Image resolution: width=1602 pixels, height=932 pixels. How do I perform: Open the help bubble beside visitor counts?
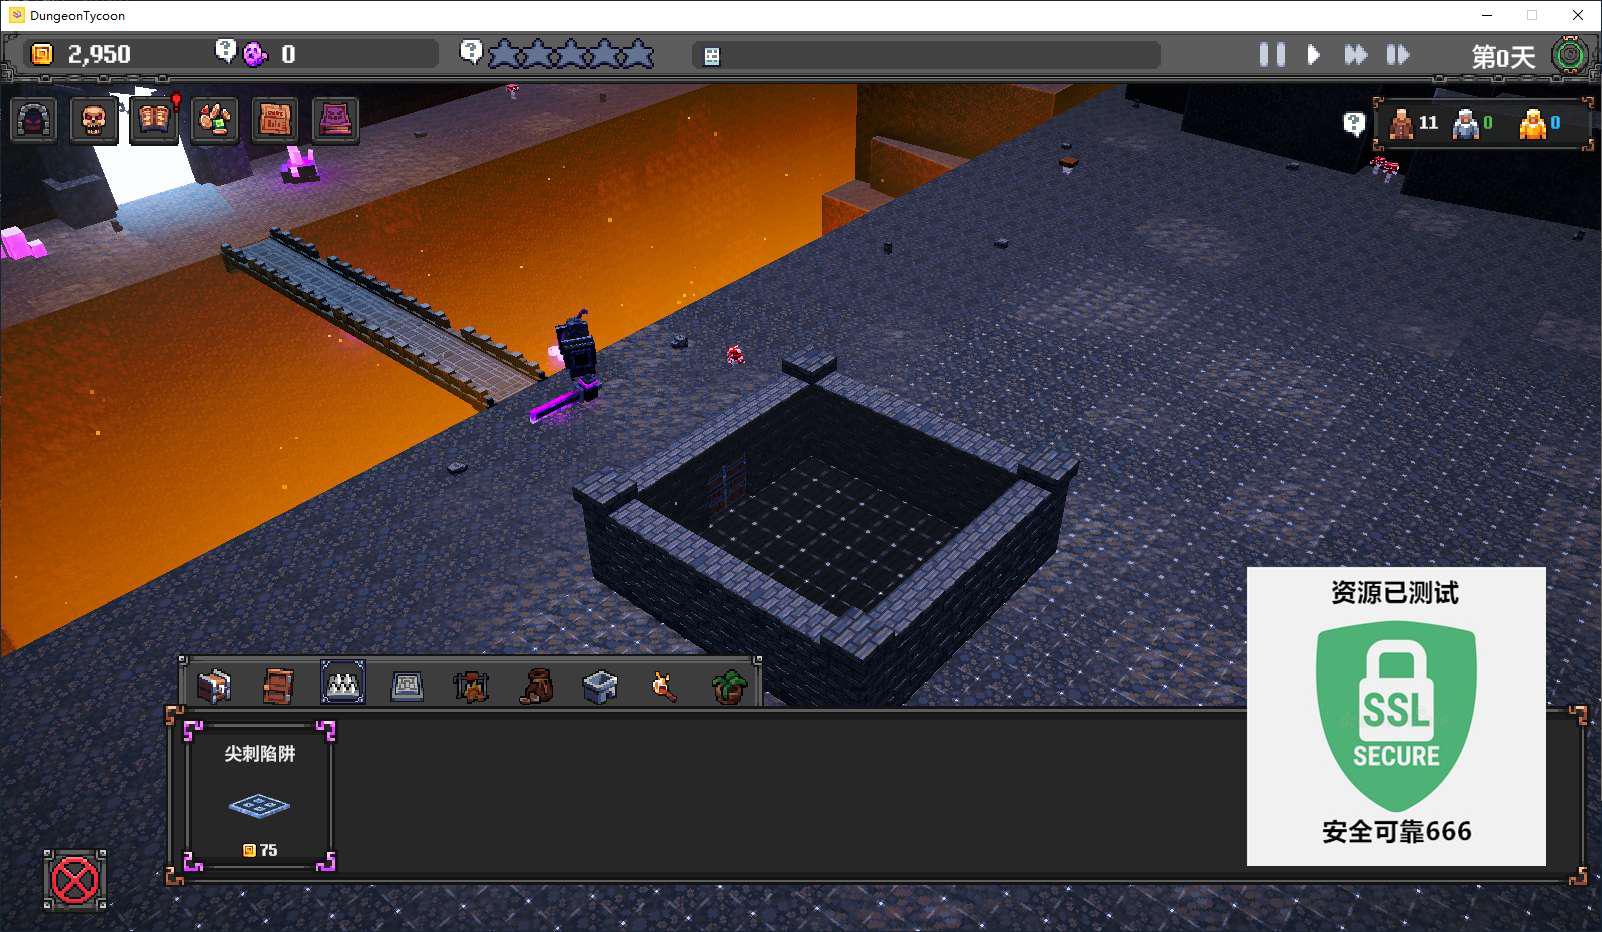pos(1353,124)
